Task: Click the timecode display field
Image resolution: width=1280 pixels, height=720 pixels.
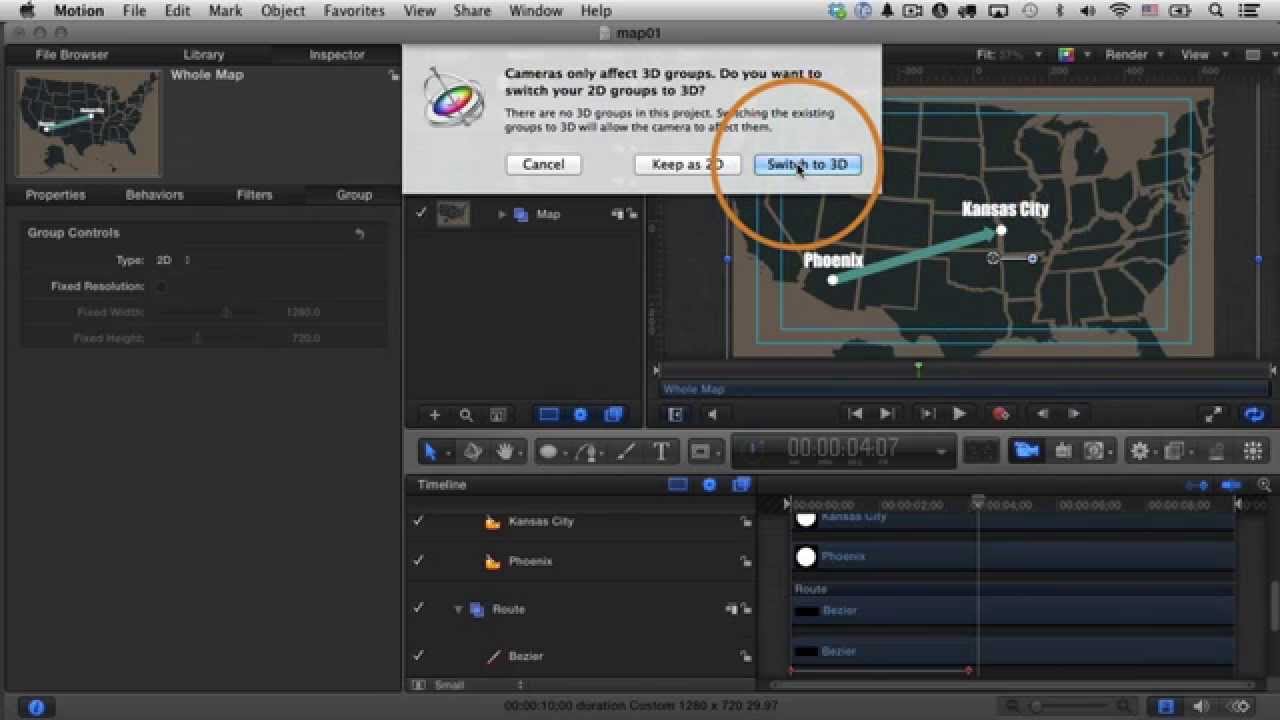Action: tap(843, 450)
